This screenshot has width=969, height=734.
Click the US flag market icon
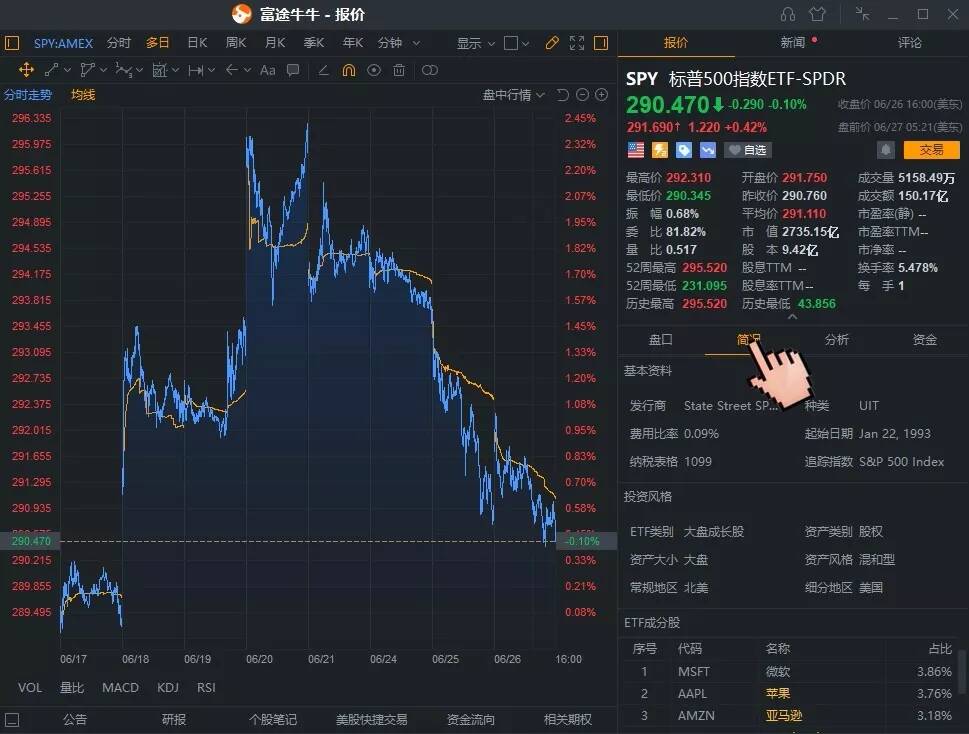635,150
